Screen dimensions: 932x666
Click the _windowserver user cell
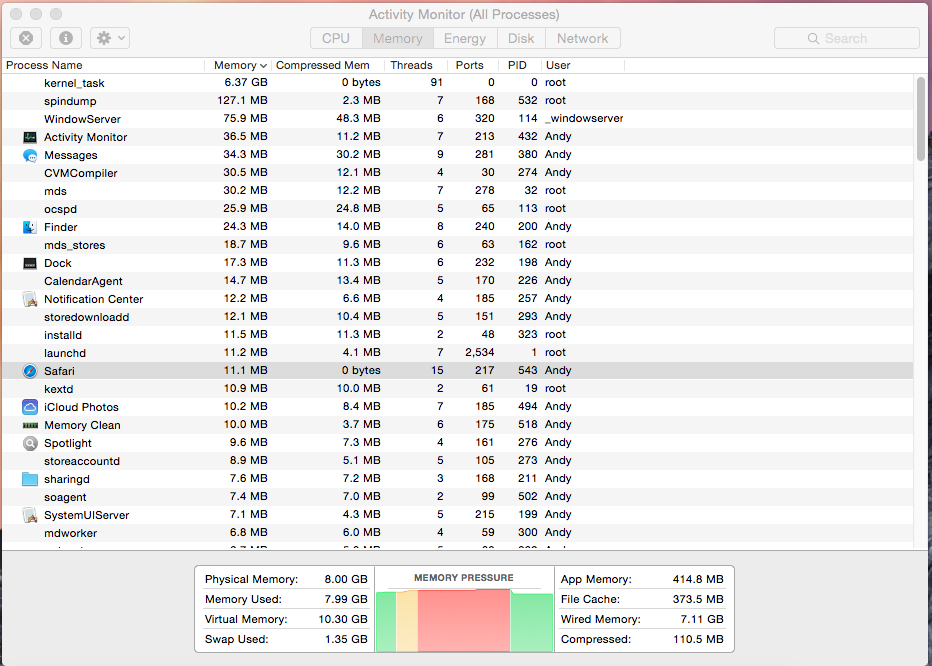click(584, 118)
